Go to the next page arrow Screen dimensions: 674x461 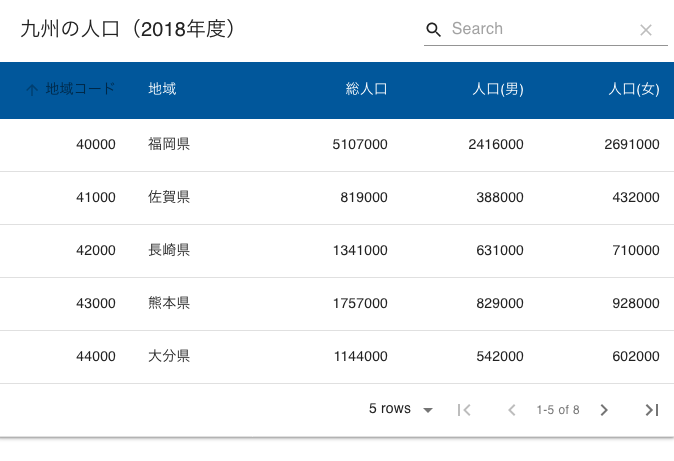coord(604,410)
